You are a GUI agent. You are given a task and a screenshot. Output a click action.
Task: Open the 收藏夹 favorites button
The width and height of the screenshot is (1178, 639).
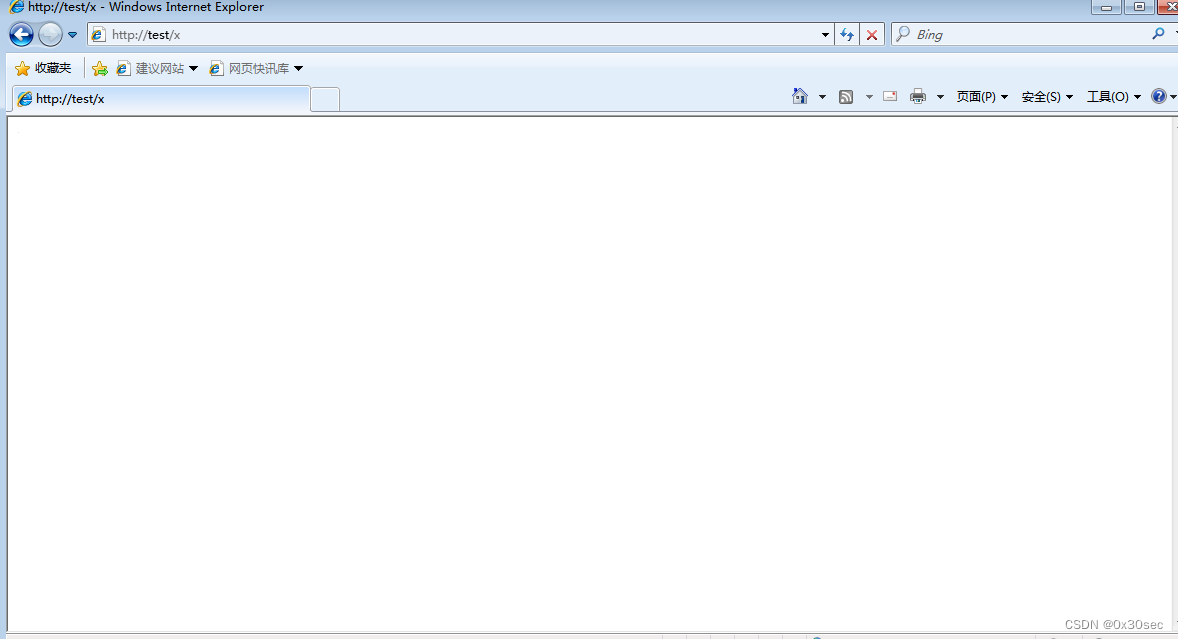coord(44,68)
